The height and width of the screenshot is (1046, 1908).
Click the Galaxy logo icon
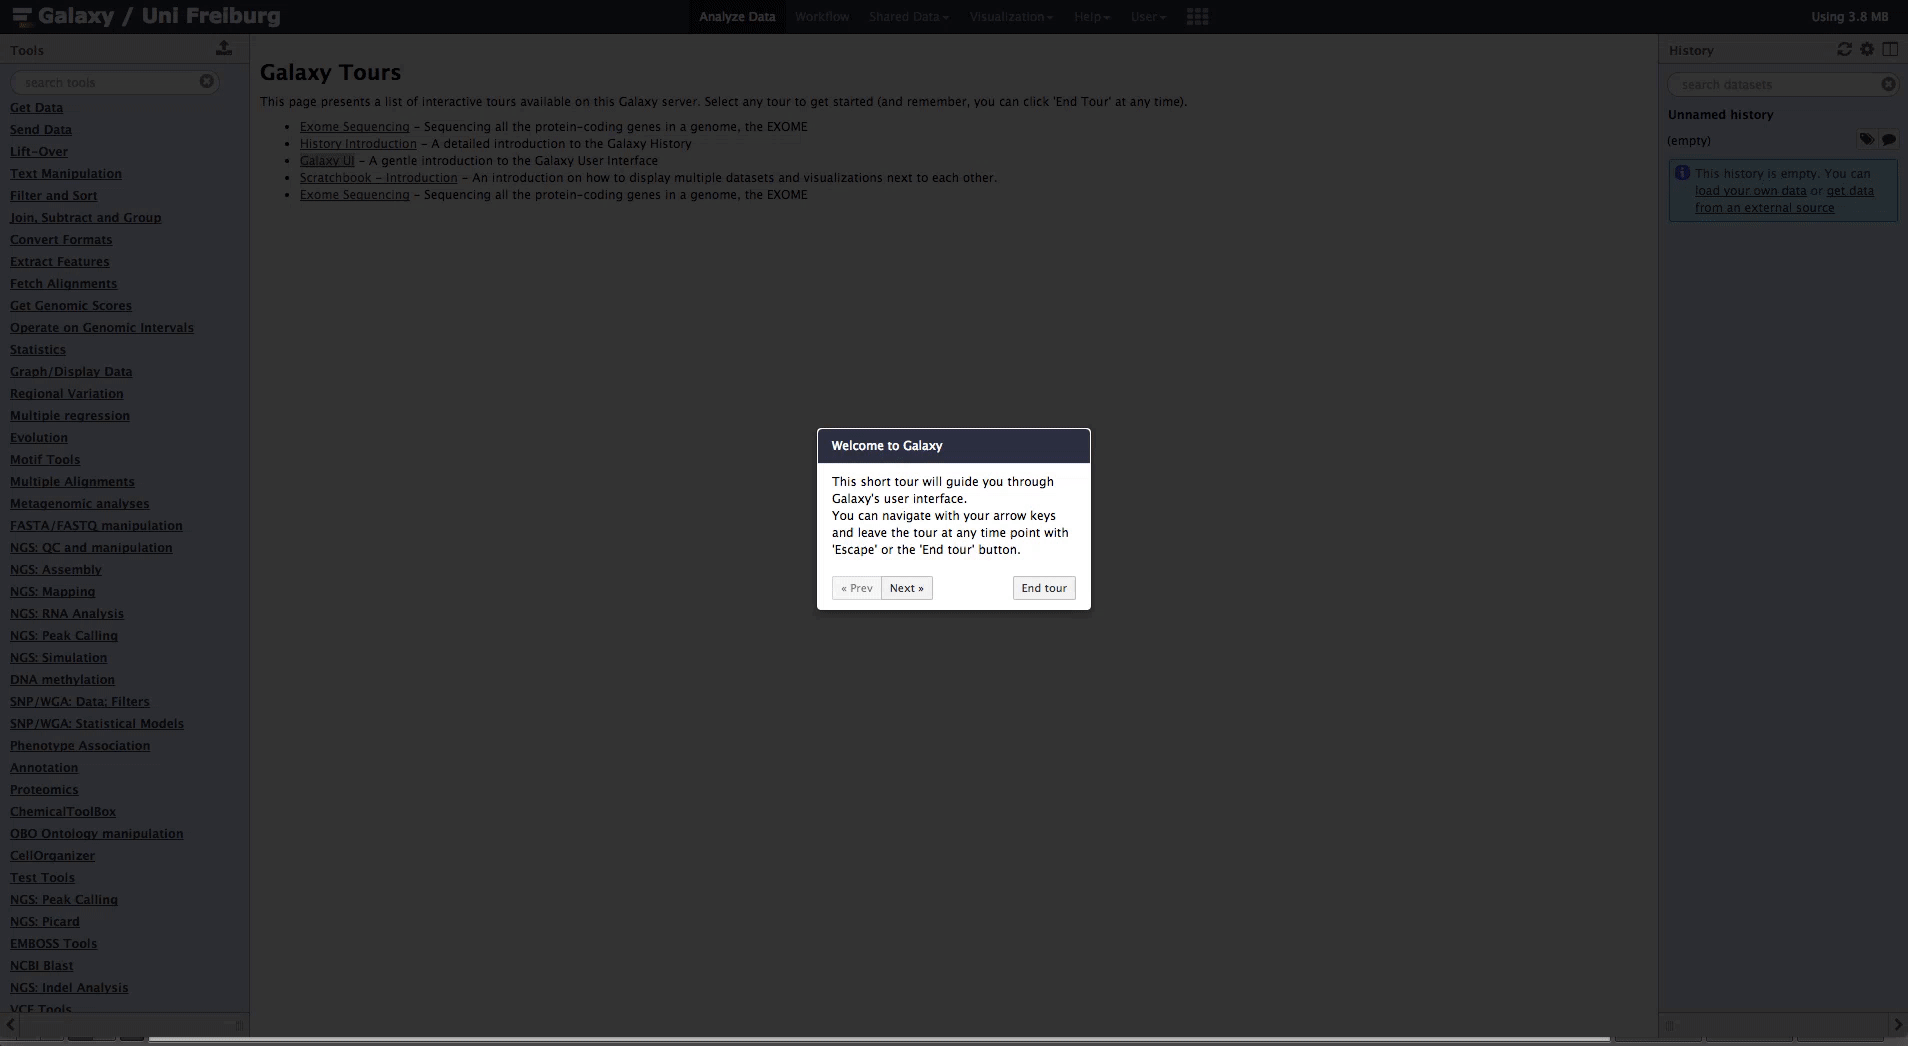coord(22,17)
